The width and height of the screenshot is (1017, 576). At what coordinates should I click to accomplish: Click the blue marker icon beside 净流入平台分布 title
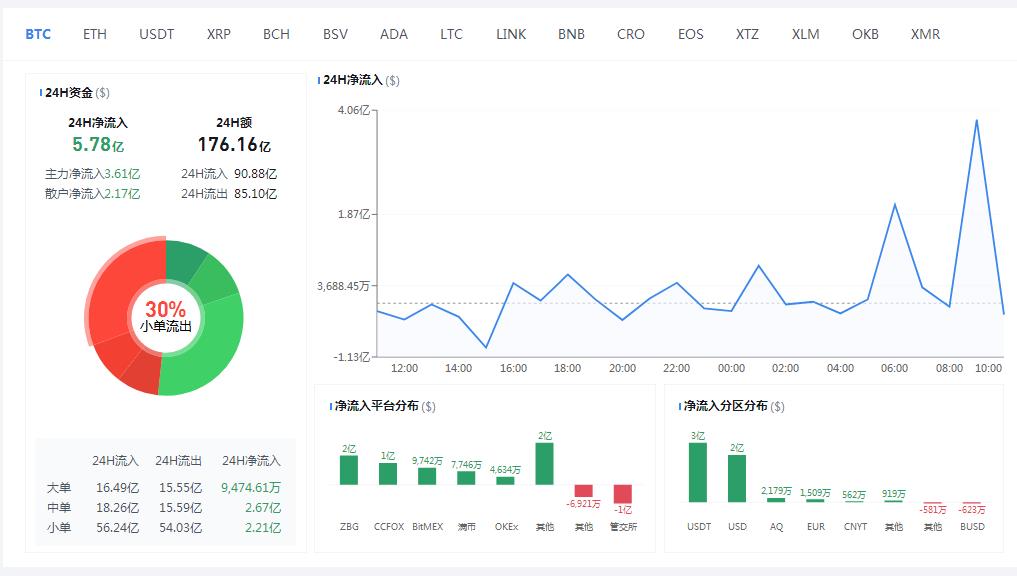point(331,407)
